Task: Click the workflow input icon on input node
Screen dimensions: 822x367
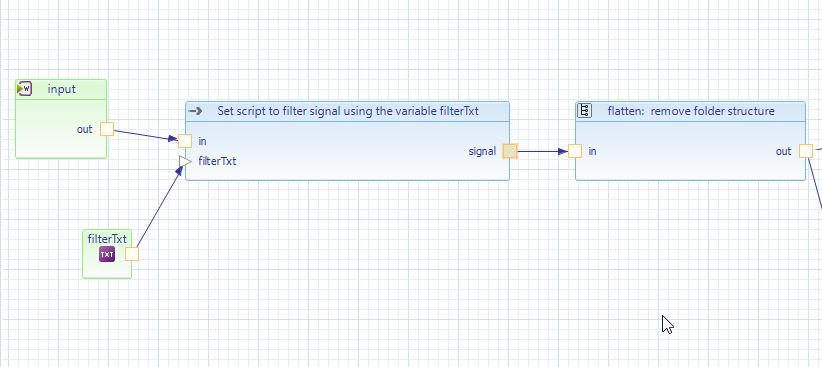Action: coord(25,89)
